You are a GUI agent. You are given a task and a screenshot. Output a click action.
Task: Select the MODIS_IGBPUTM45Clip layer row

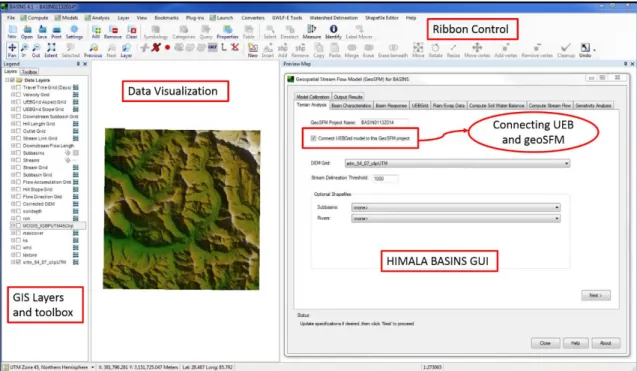(48, 226)
